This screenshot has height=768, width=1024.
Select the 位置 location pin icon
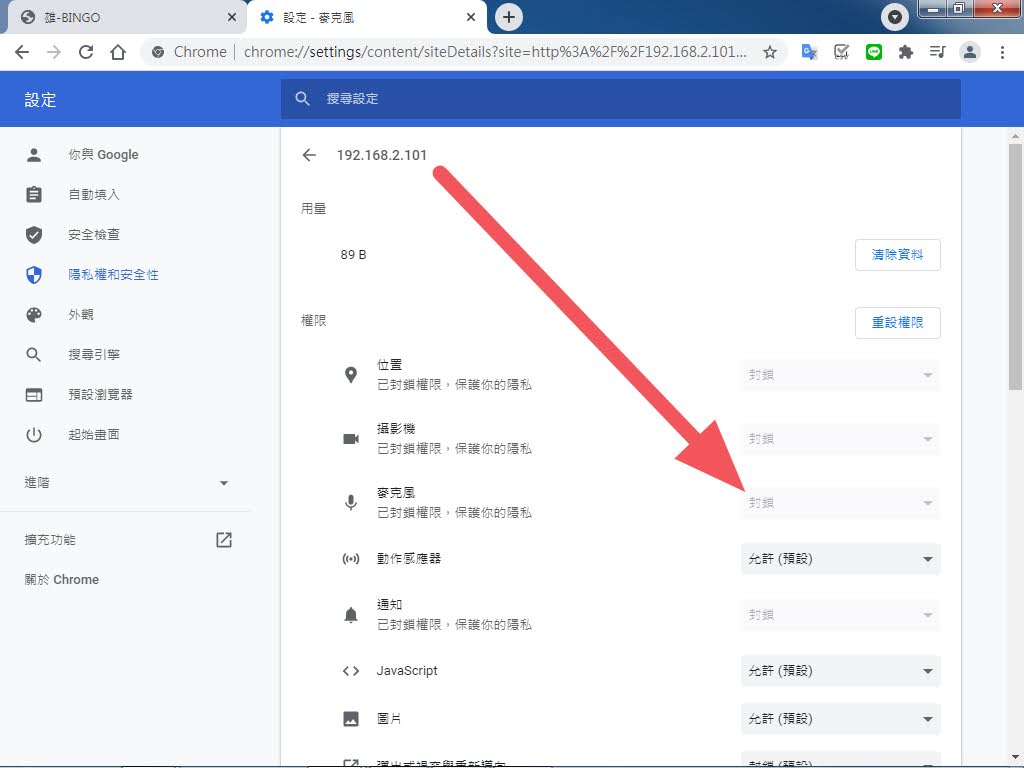(x=351, y=374)
